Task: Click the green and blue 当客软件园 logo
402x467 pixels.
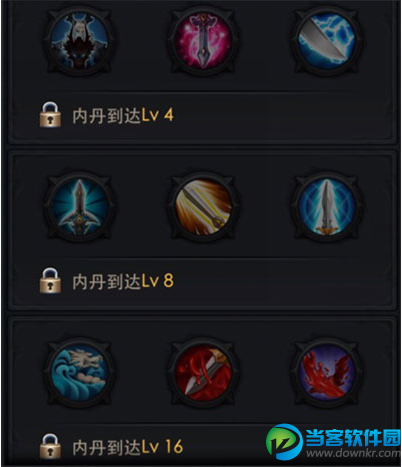Action: pyautogui.click(x=284, y=441)
